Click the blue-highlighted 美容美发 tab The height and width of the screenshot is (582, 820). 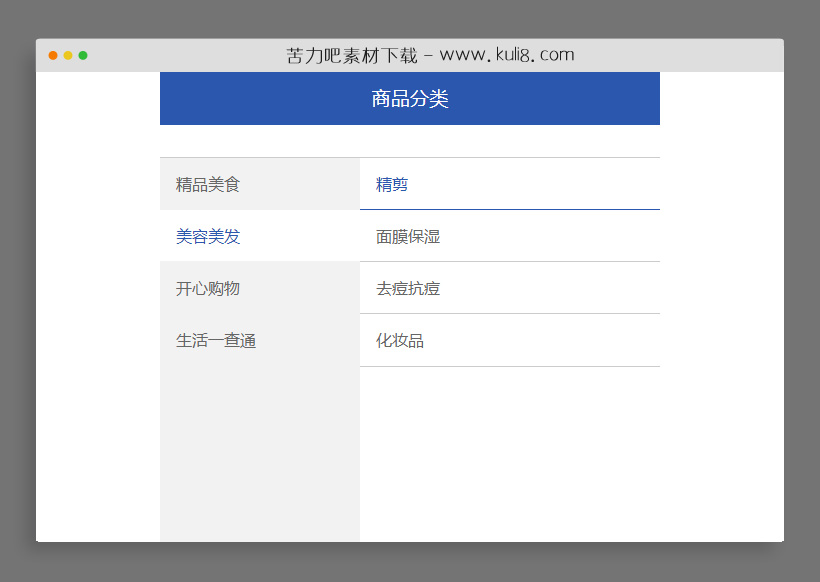(207, 236)
